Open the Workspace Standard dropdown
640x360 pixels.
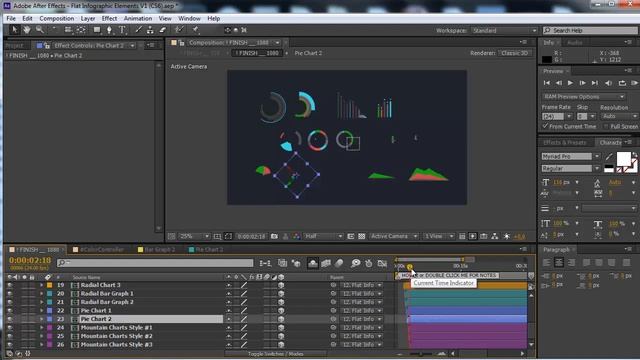(504, 31)
